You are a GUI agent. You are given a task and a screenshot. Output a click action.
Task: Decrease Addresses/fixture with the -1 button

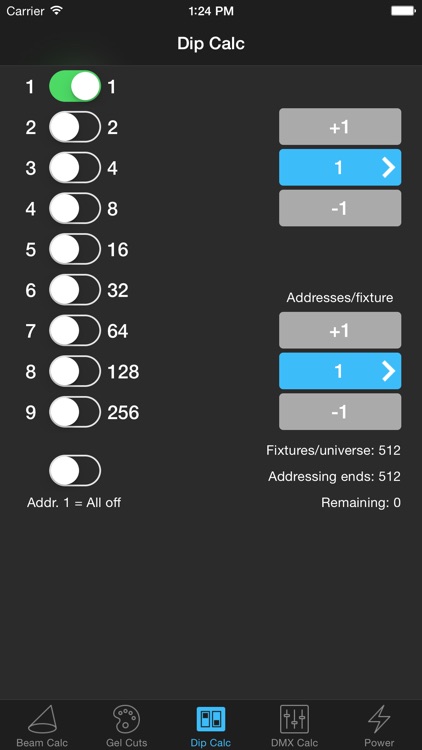pos(340,412)
